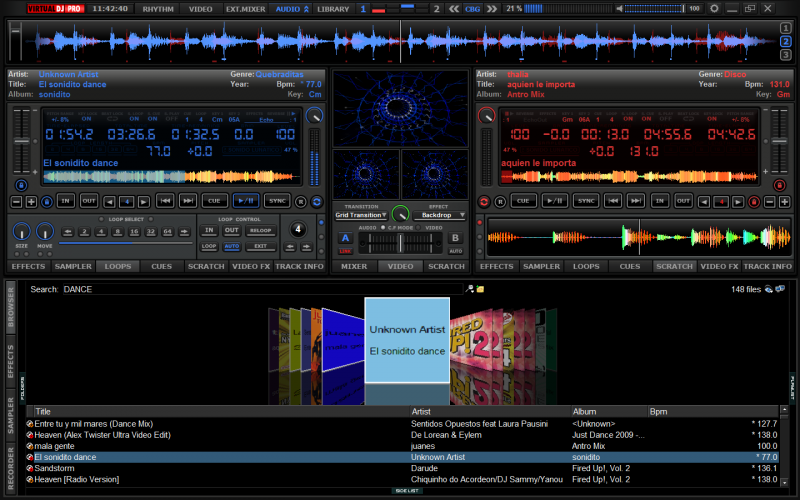Click the video crossfader slider
This screenshot has width=800, height=500.
coord(401,243)
